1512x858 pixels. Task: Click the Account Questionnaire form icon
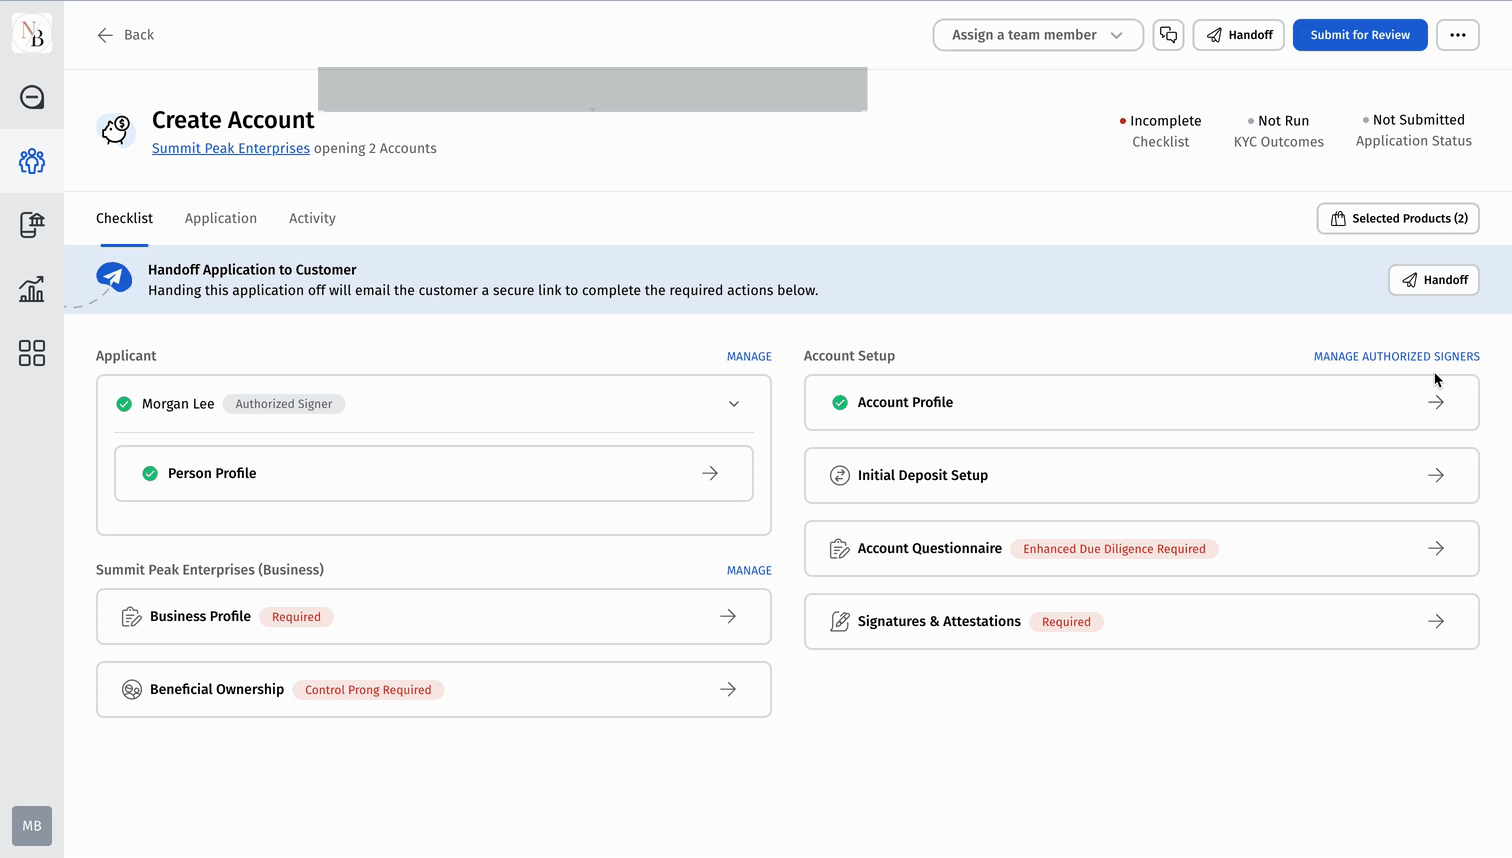(x=840, y=549)
